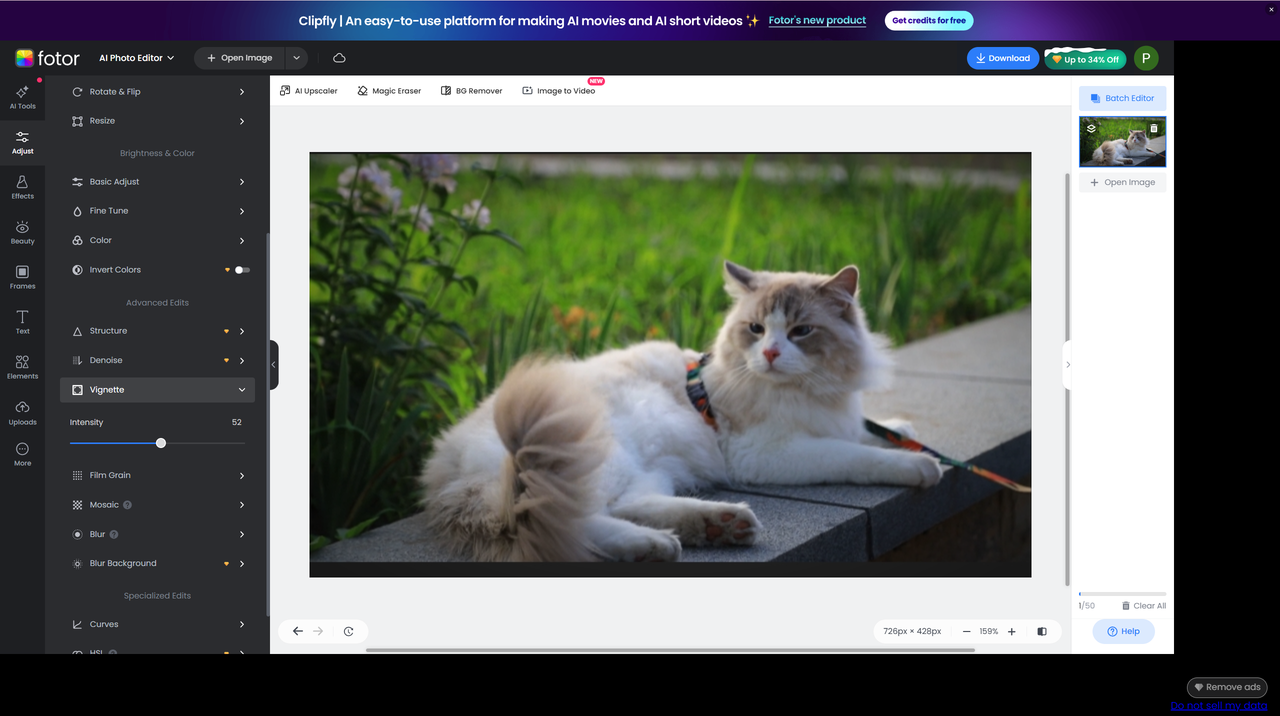1280x716 pixels.
Task: Click Open Image in right panel
Action: click(1122, 182)
